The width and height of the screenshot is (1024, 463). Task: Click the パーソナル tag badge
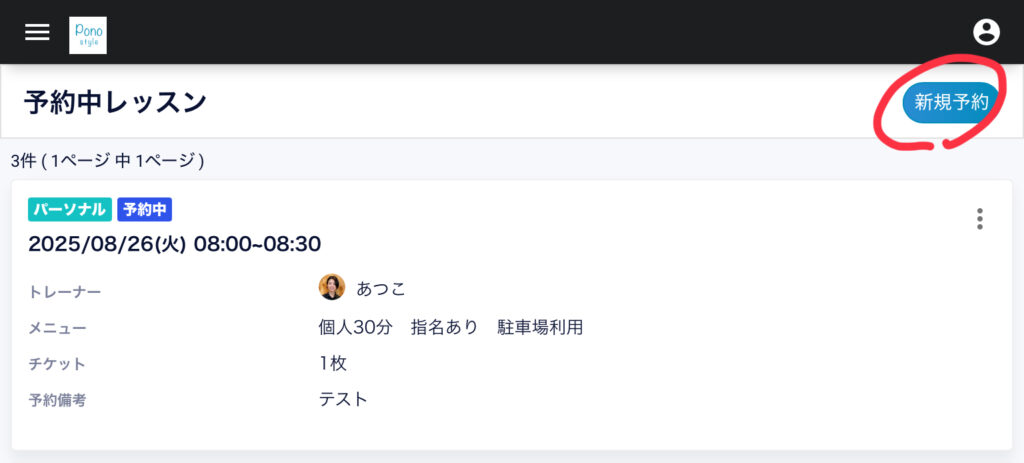[x=69, y=209]
